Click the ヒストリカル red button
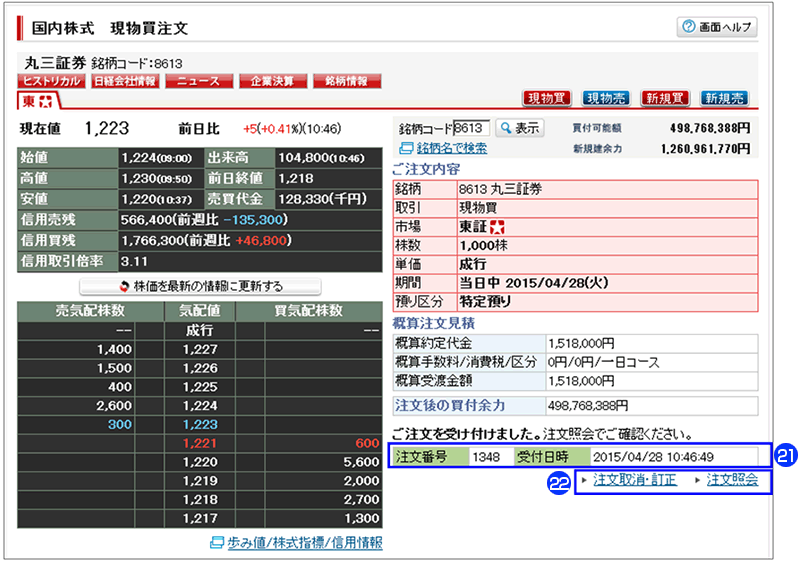Viewport: 800px width, 563px height. [51, 81]
